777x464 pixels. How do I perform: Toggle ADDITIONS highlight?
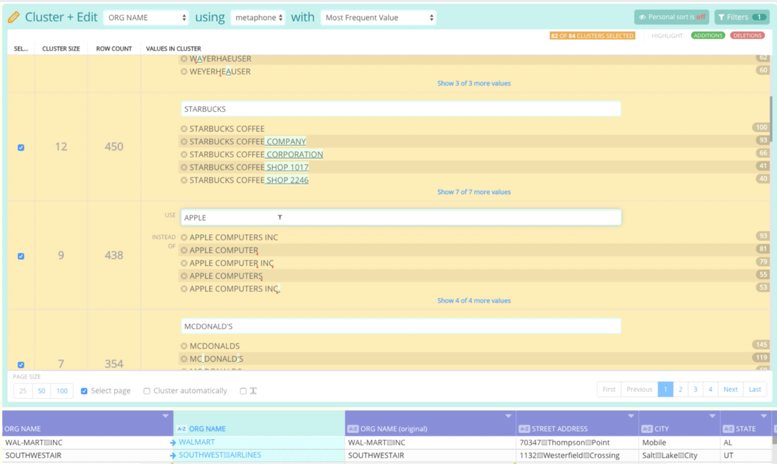(x=708, y=36)
